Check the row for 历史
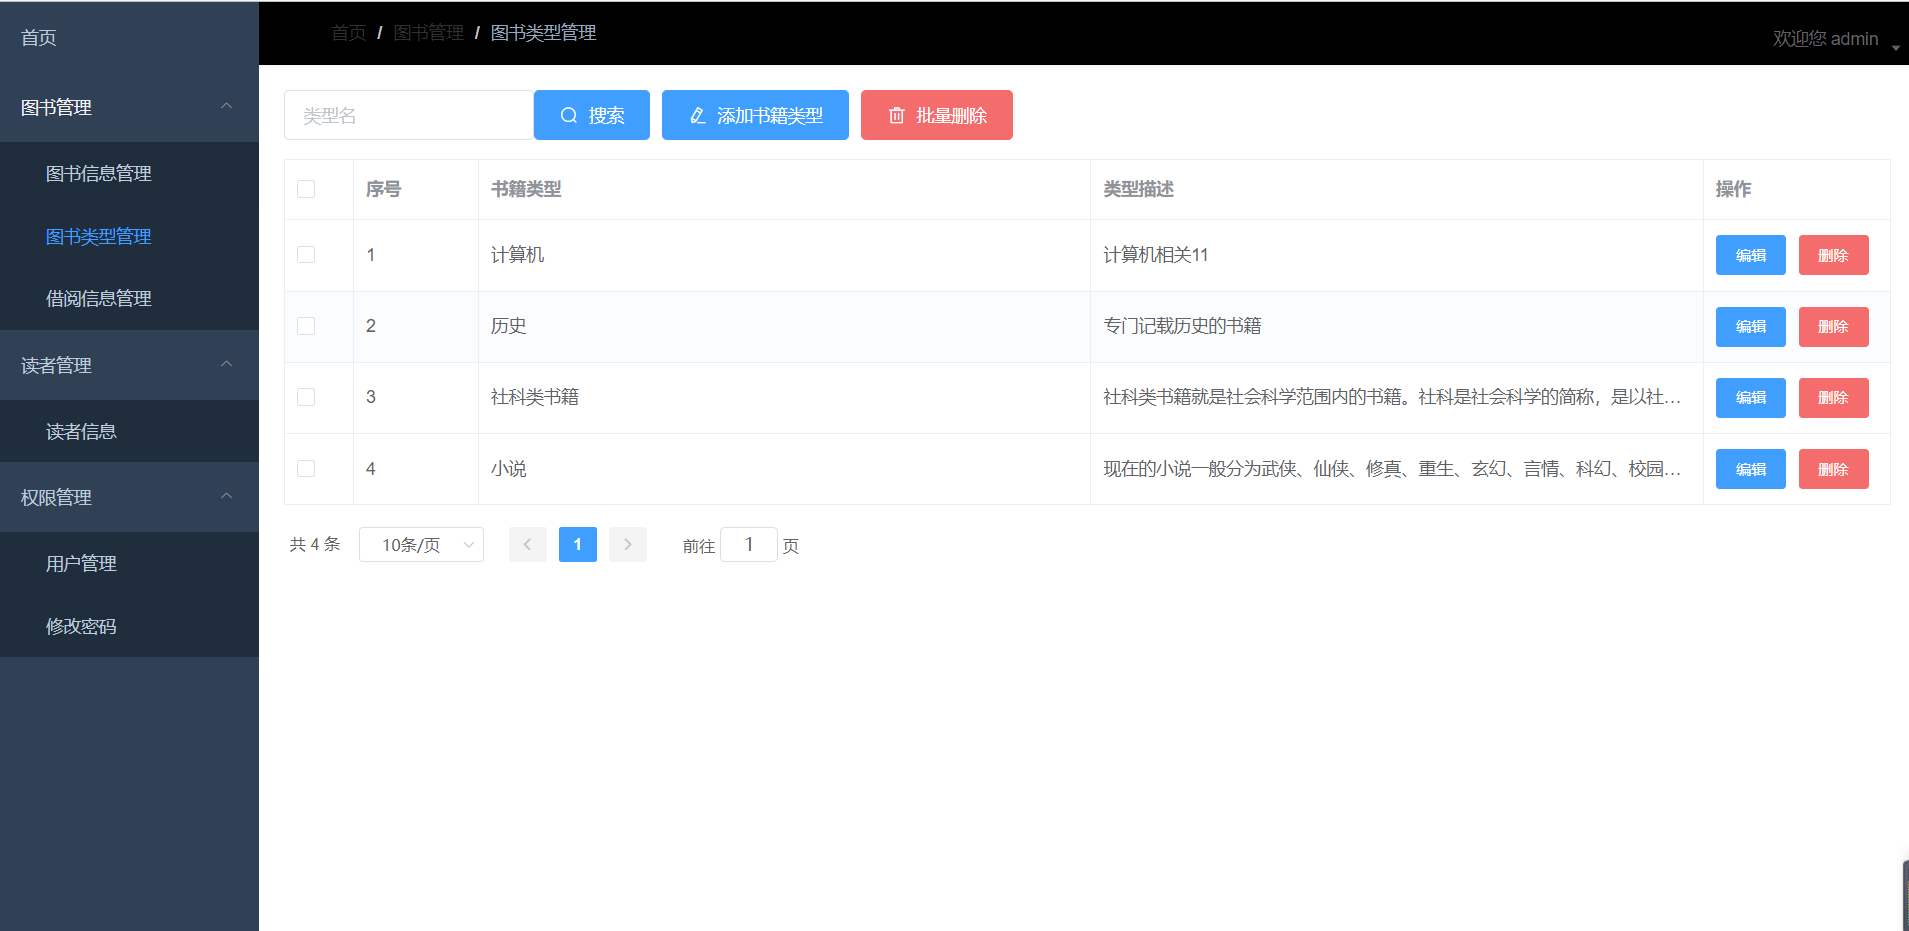This screenshot has height=931, width=1909. (306, 326)
